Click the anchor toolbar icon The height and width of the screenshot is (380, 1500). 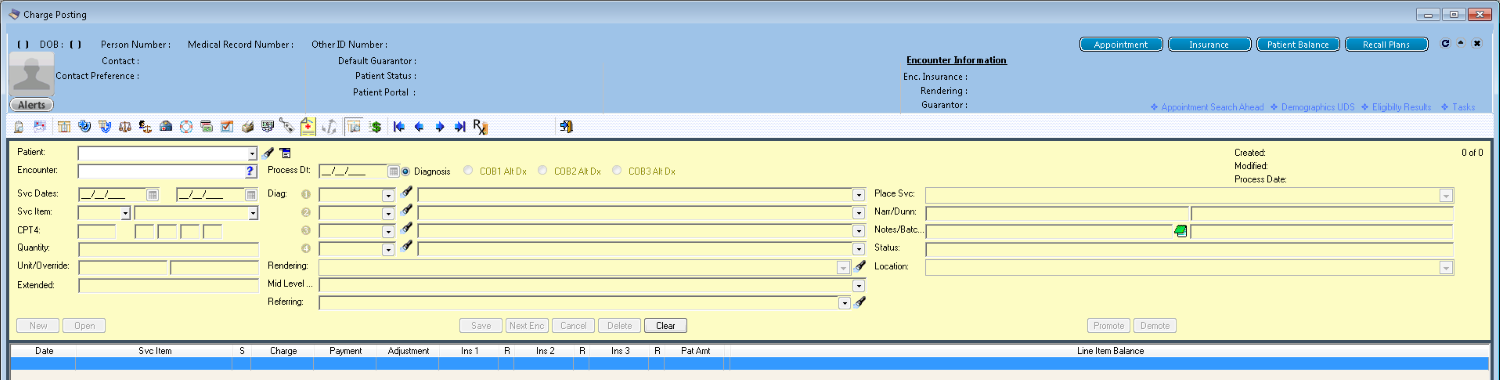click(x=329, y=127)
